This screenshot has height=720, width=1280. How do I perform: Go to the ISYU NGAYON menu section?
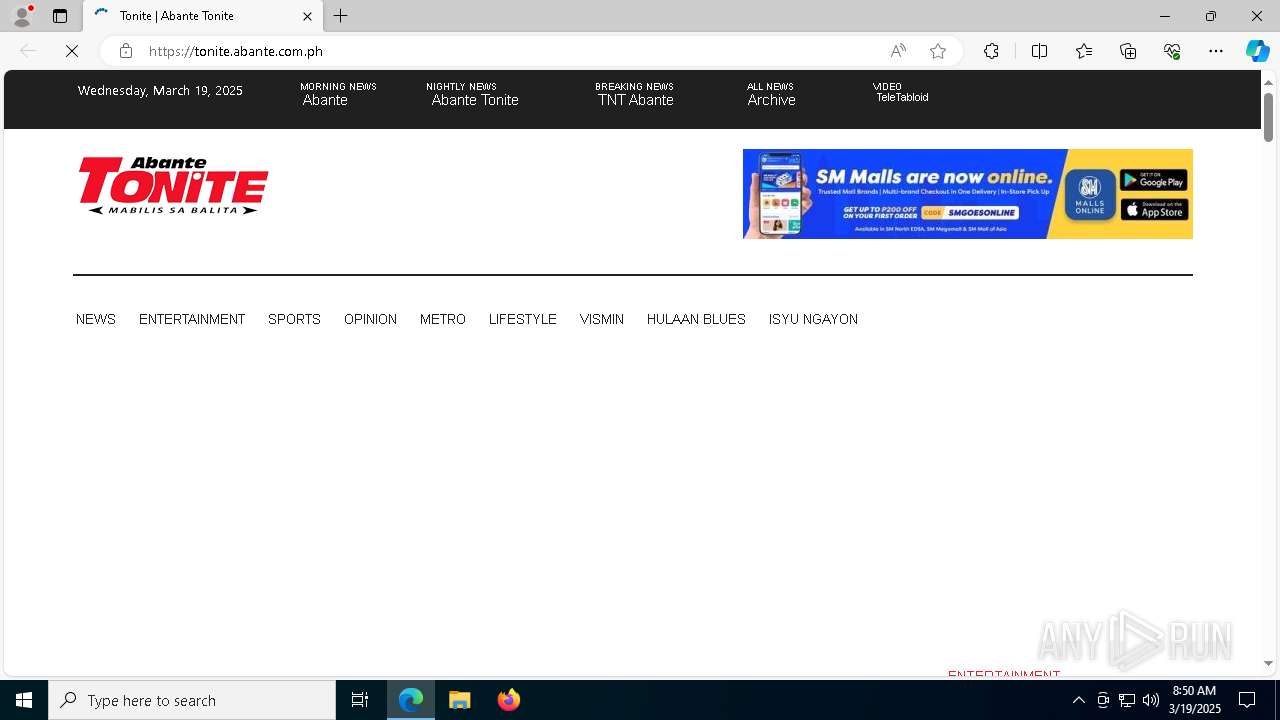pos(813,319)
